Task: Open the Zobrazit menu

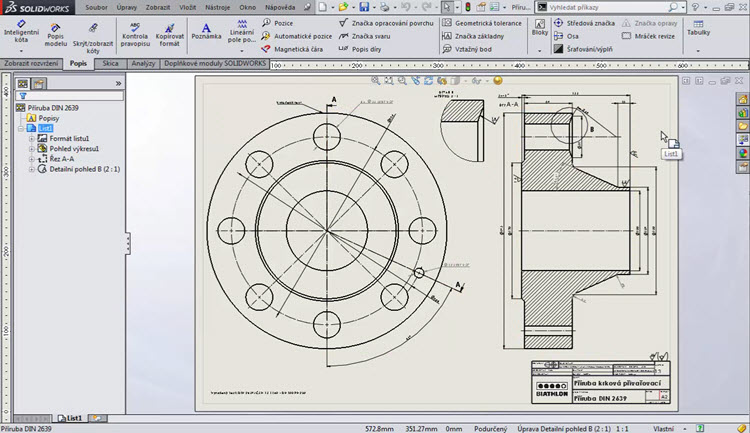Action: click(158, 7)
